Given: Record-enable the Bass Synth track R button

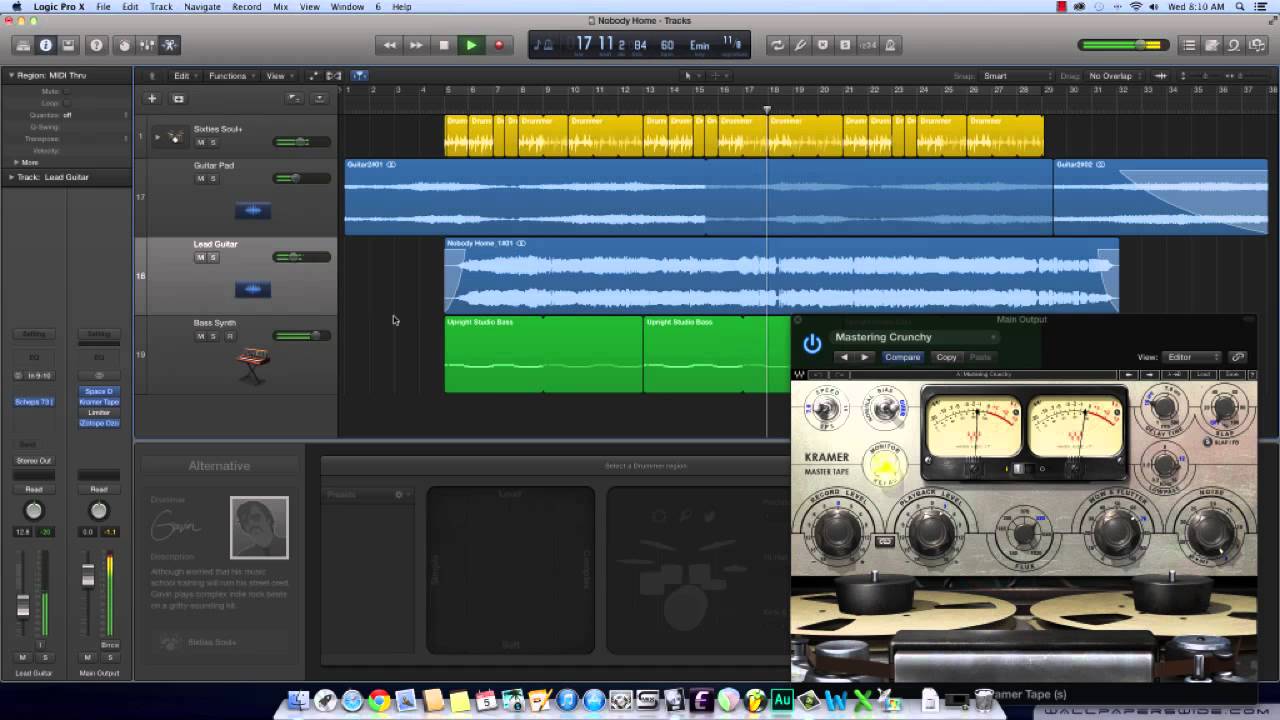Looking at the screenshot, I should (229, 336).
